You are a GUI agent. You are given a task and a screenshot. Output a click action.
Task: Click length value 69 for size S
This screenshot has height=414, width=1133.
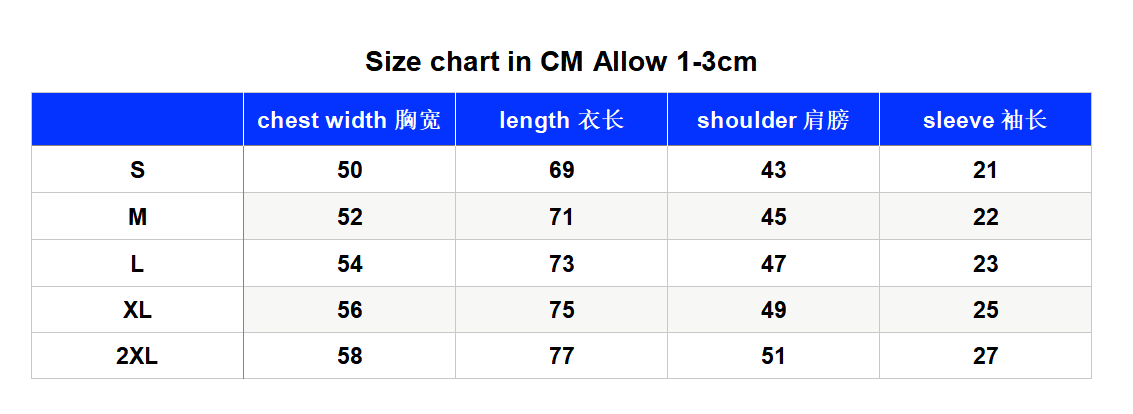[x=561, y=170]
